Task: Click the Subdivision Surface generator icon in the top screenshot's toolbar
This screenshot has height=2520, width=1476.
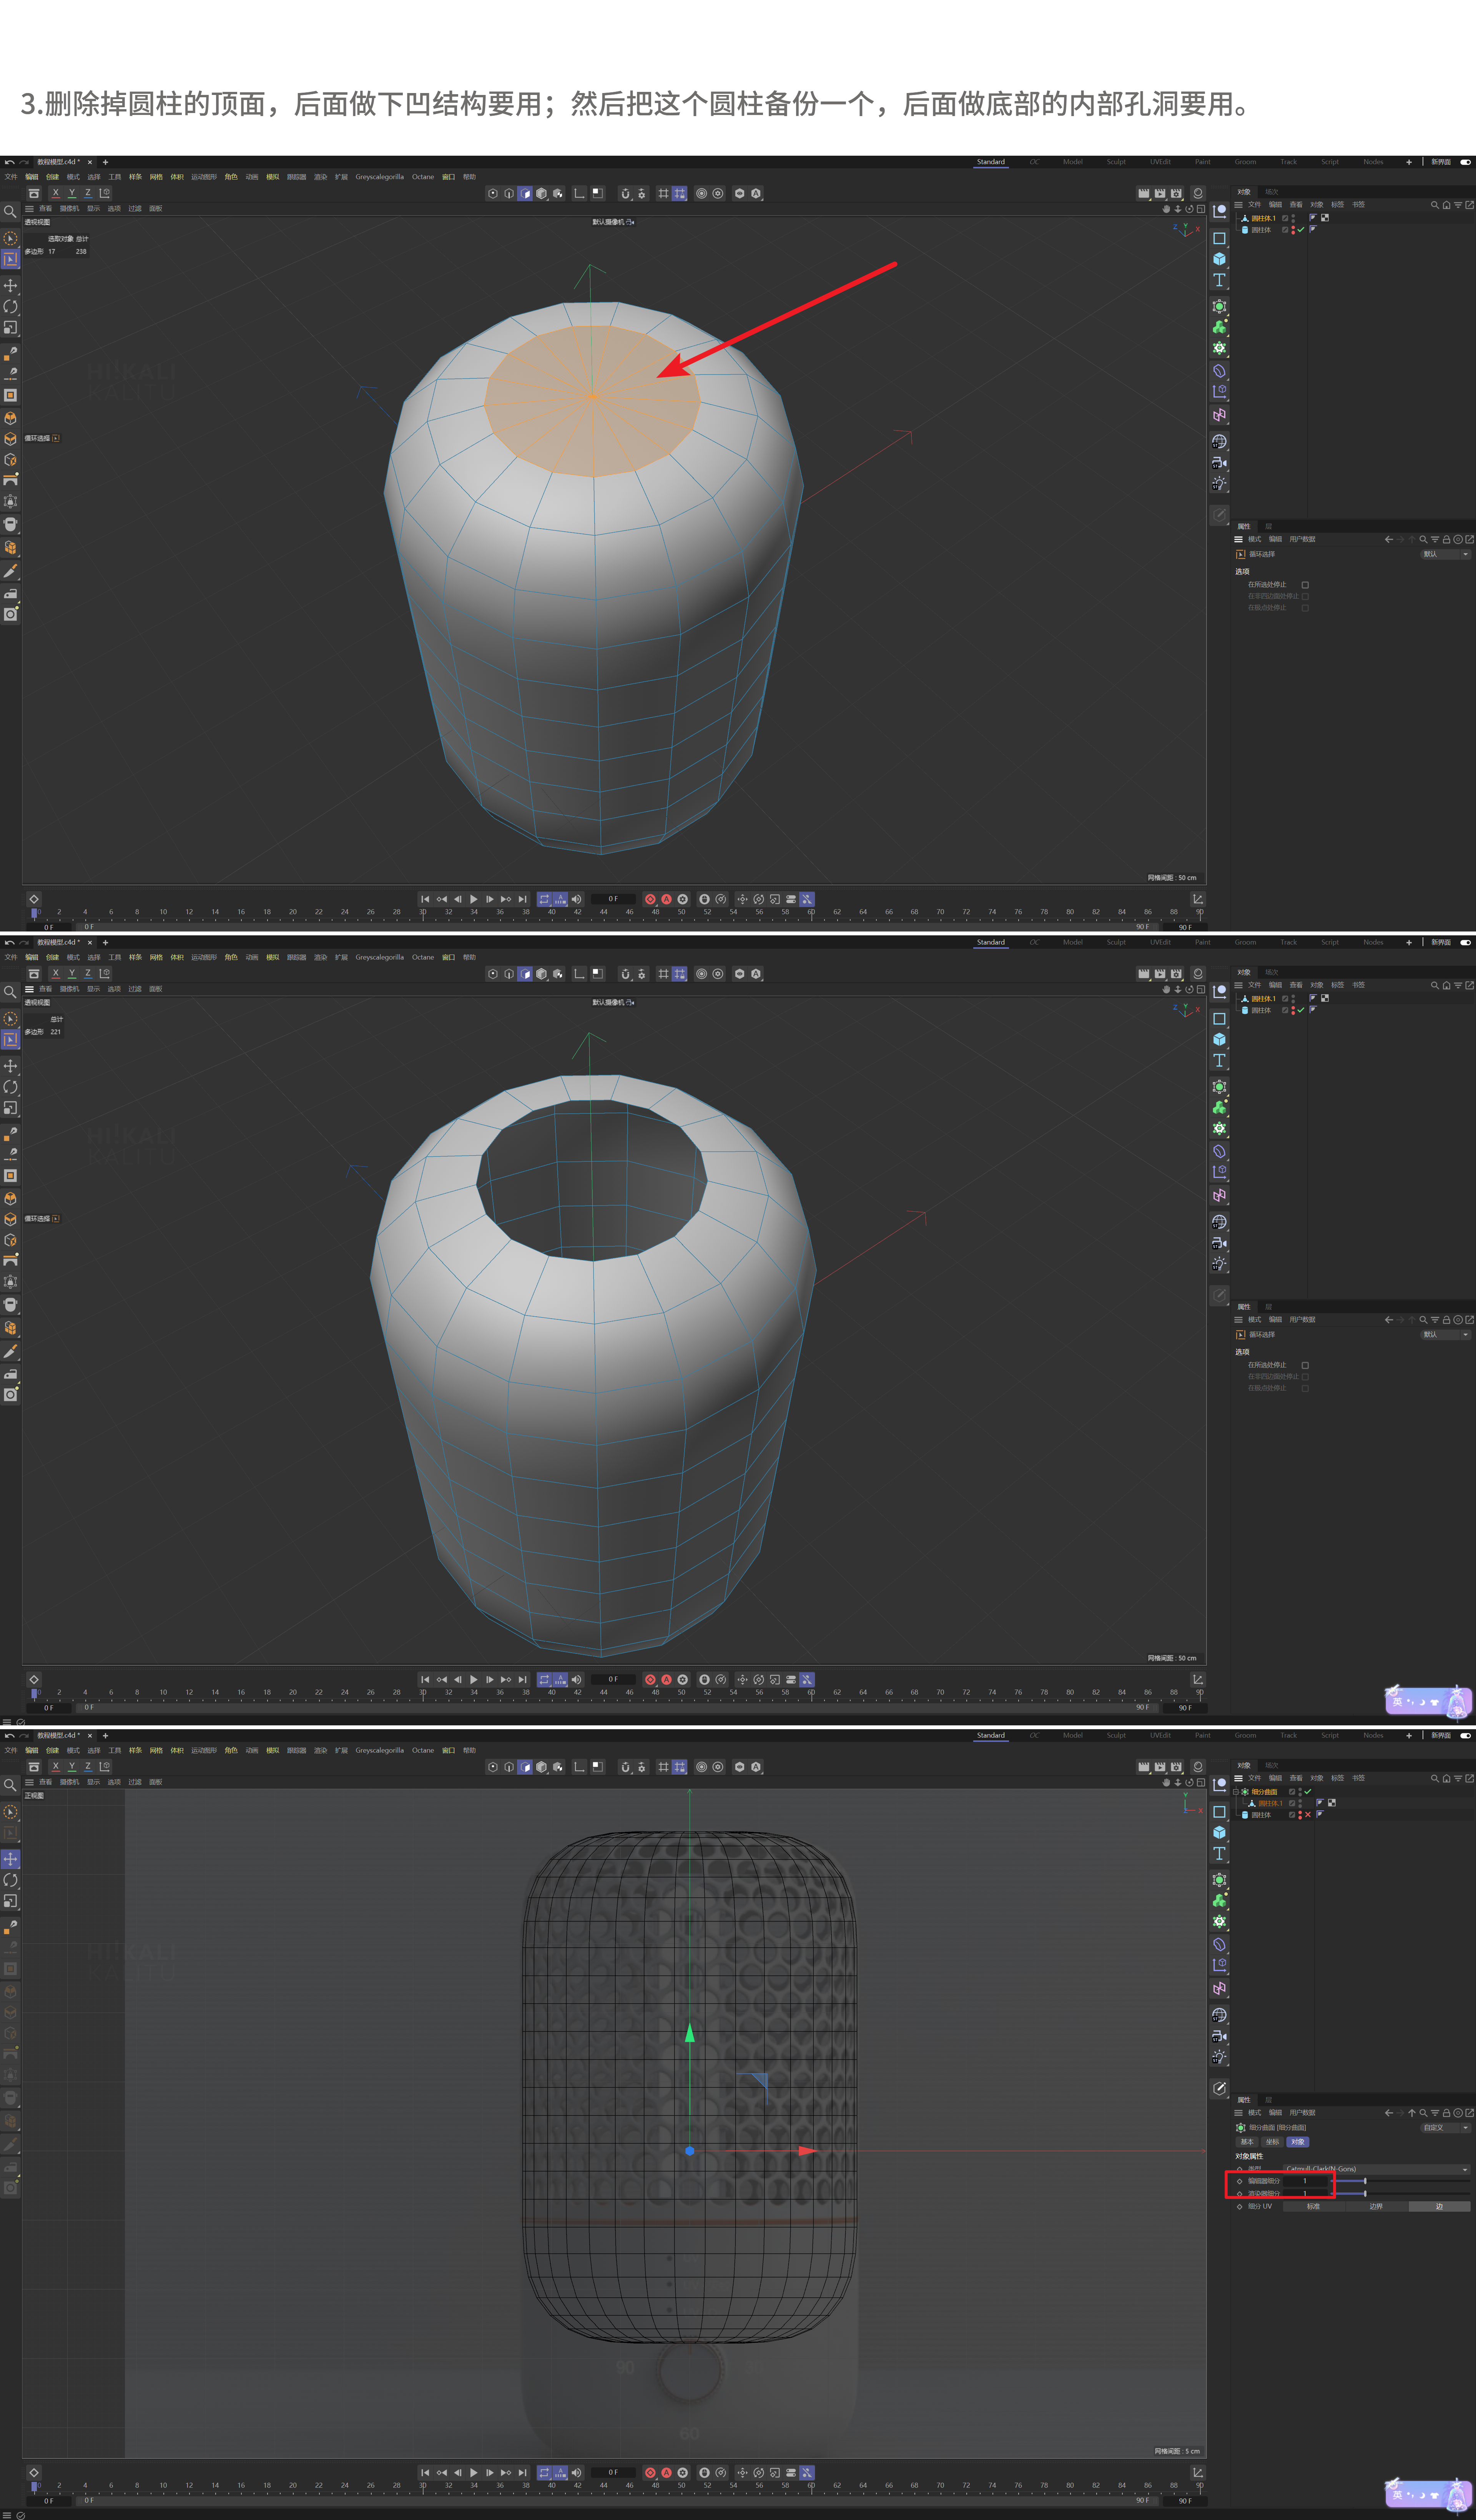Action: pyautogui.click(x=1219, y=306)
